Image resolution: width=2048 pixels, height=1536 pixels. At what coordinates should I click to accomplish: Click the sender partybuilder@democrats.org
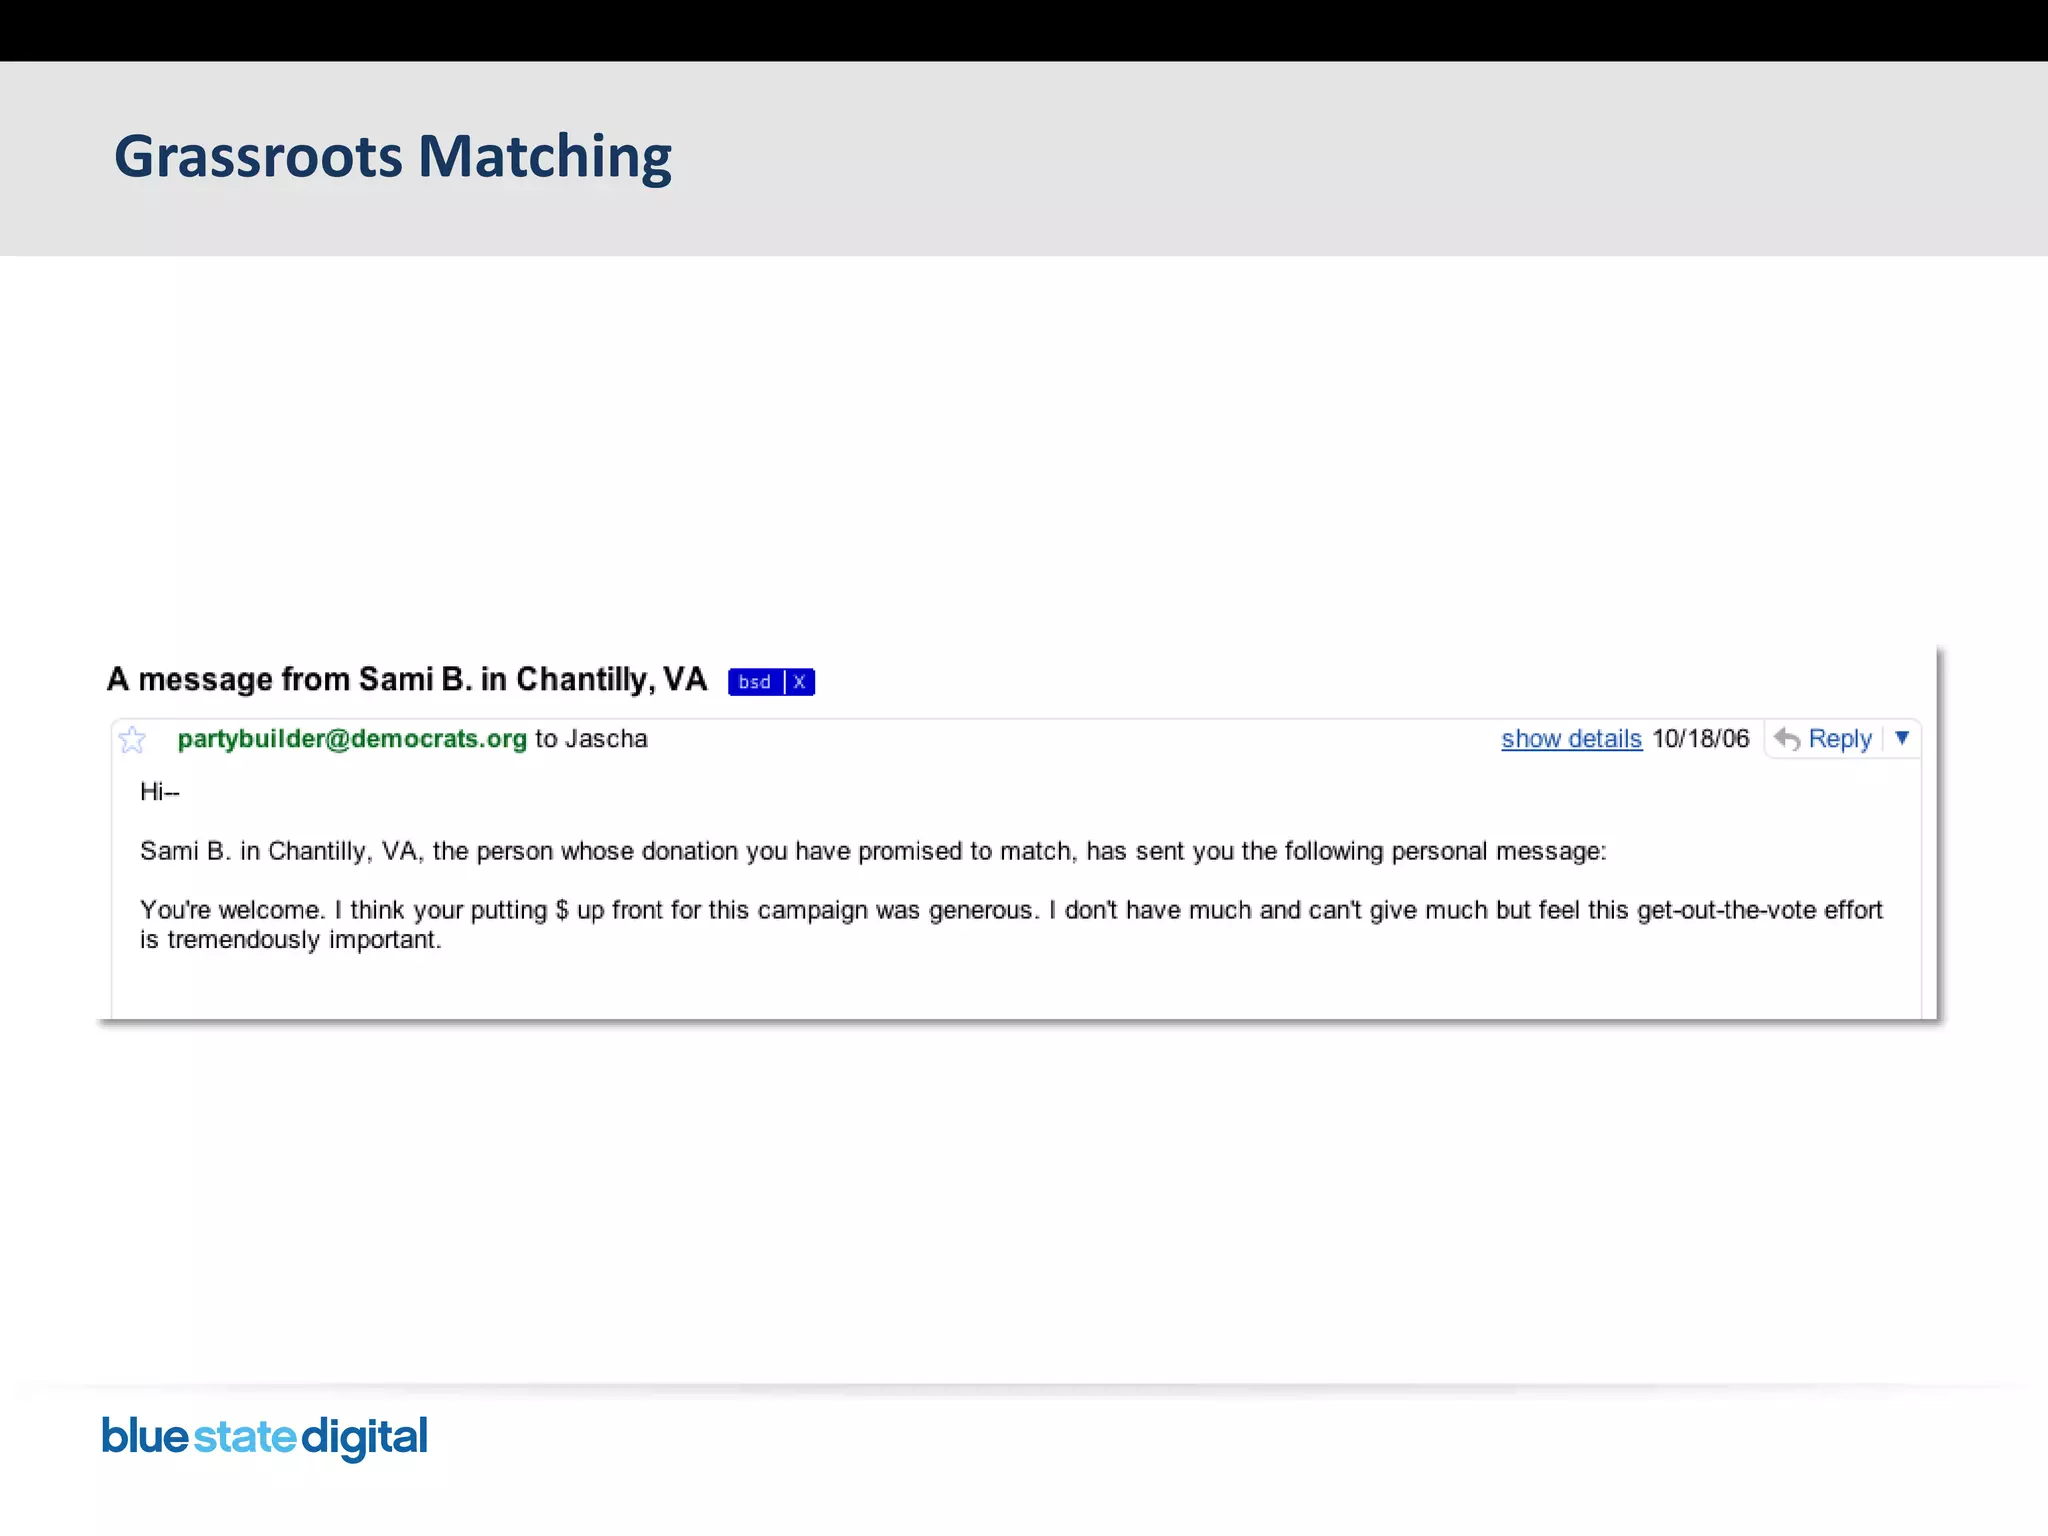click(352, 739)
